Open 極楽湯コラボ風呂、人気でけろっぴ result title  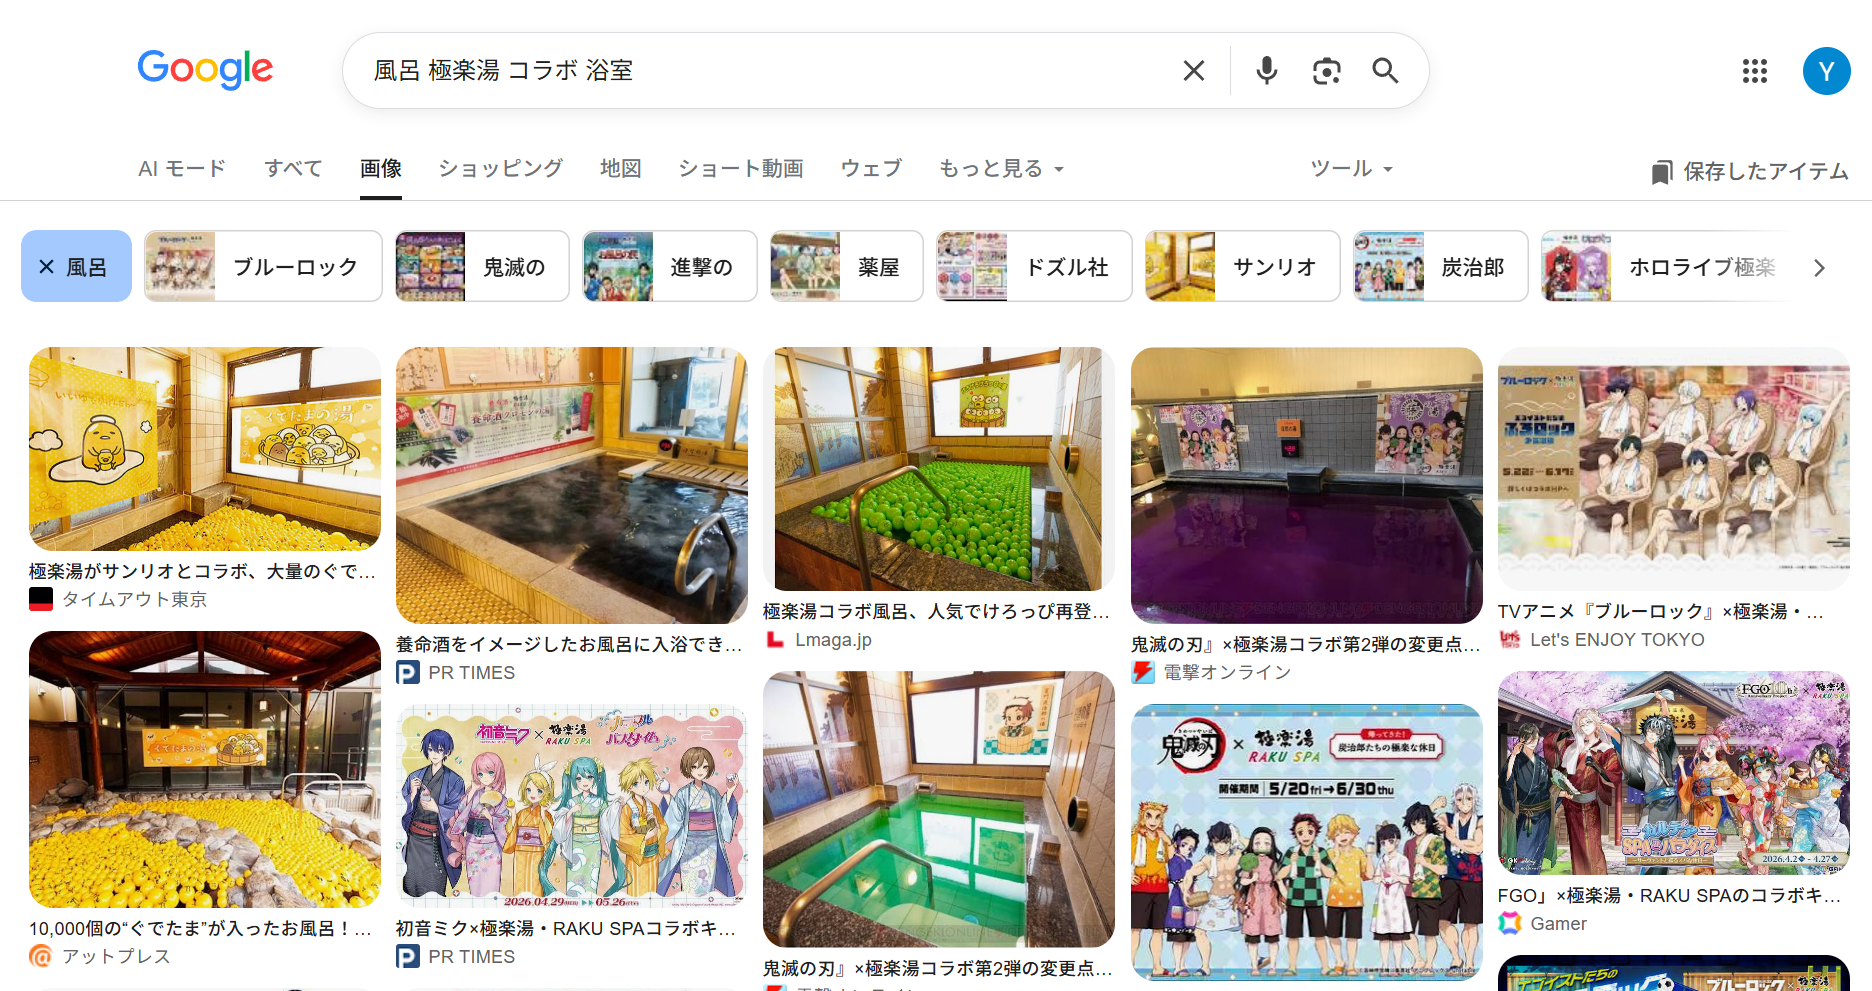937,611
